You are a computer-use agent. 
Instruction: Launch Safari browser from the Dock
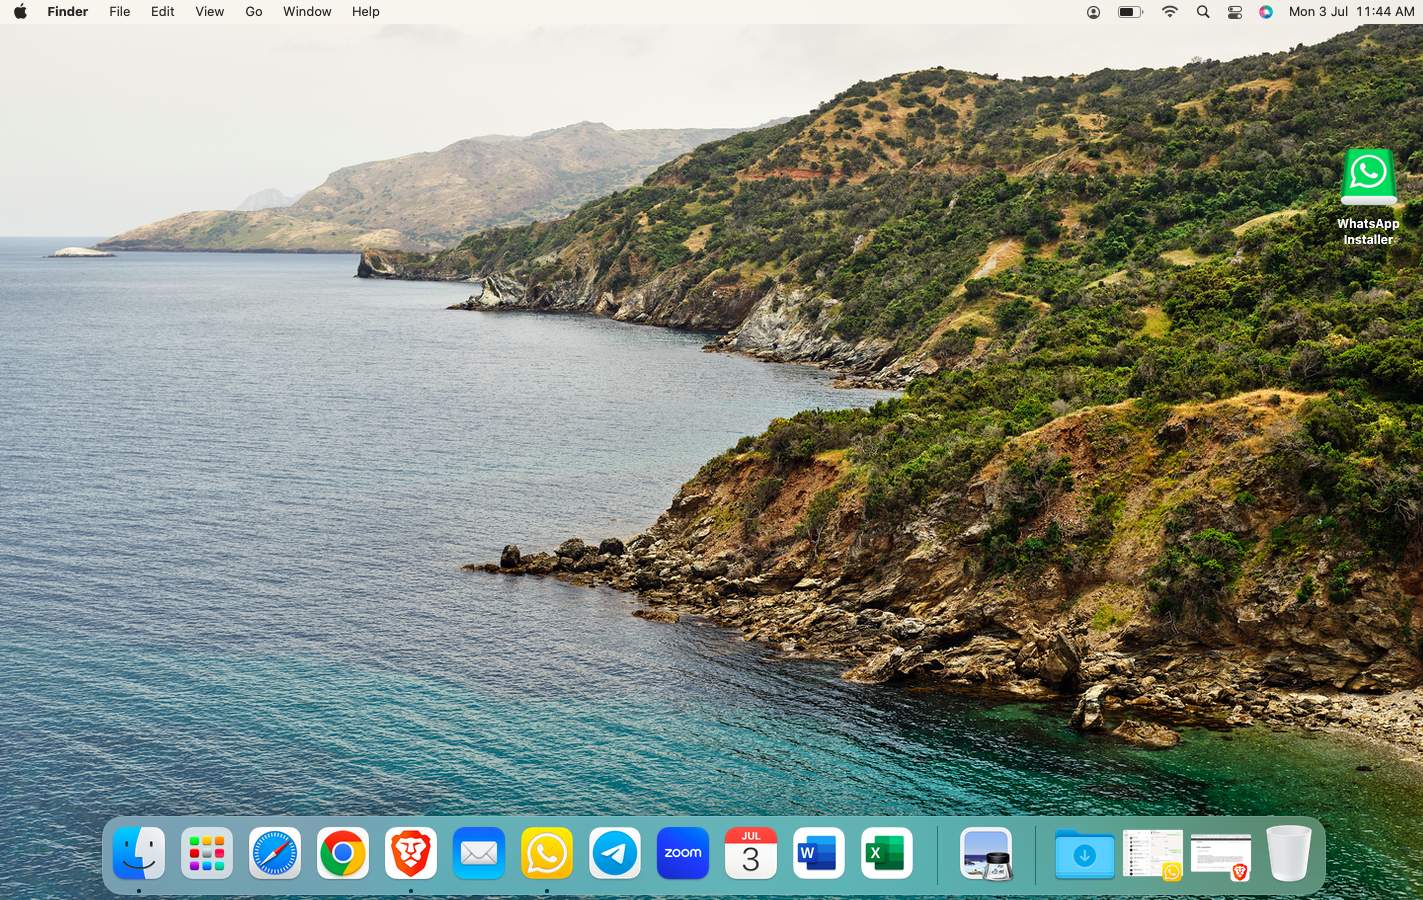[275, 853]
